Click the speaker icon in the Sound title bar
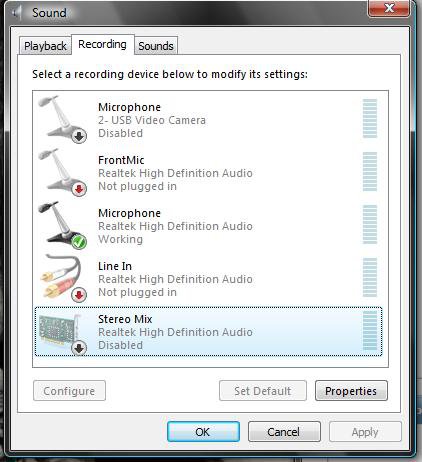The image size is (422, 462). tap(17, 13)
